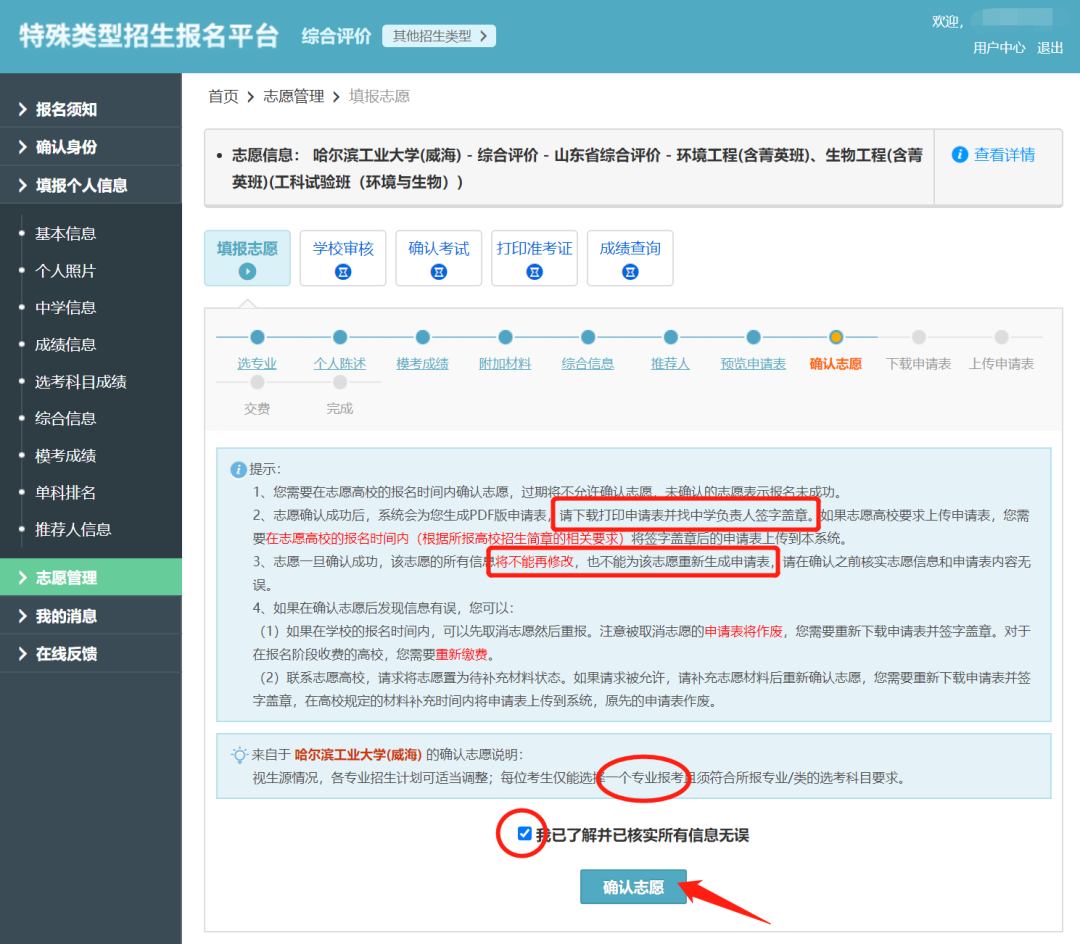Click the 上传申请表 step label

pos(1001,364)
